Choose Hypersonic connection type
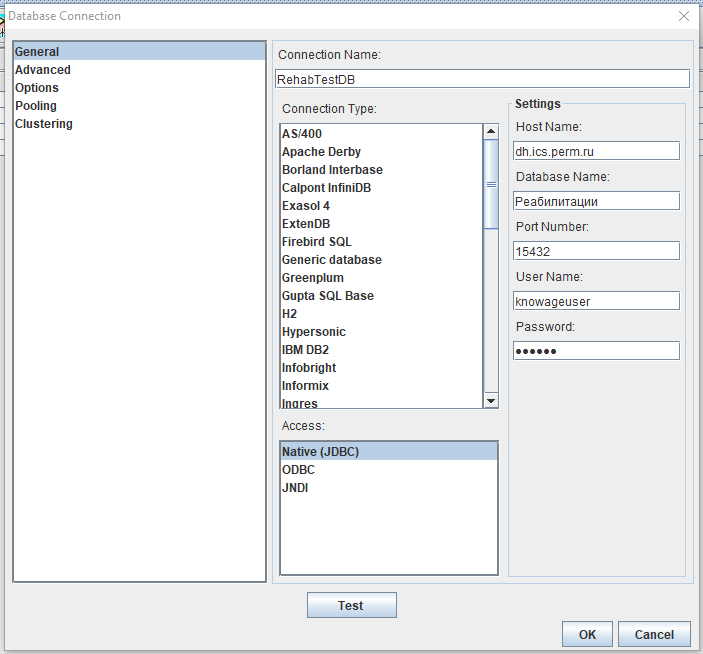The height and width of the screenshot is (654, 703). (382, 331)
